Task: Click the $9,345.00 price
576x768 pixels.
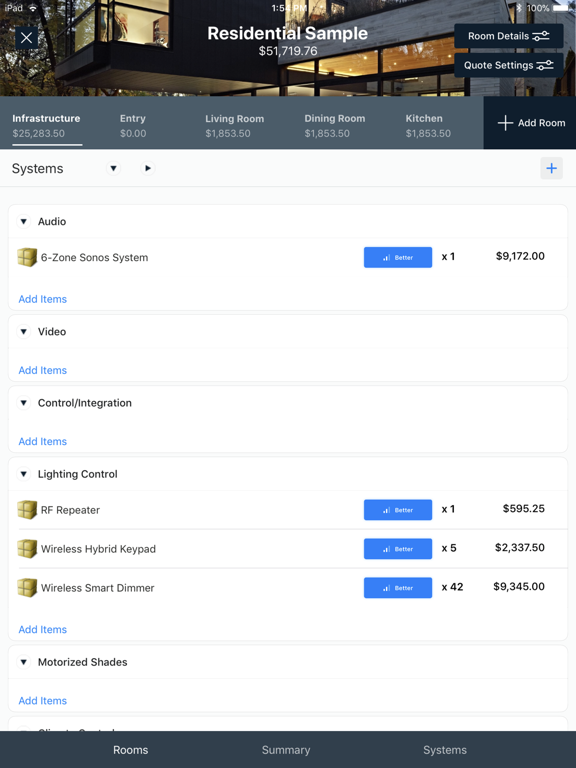Action: coord(519,586)
